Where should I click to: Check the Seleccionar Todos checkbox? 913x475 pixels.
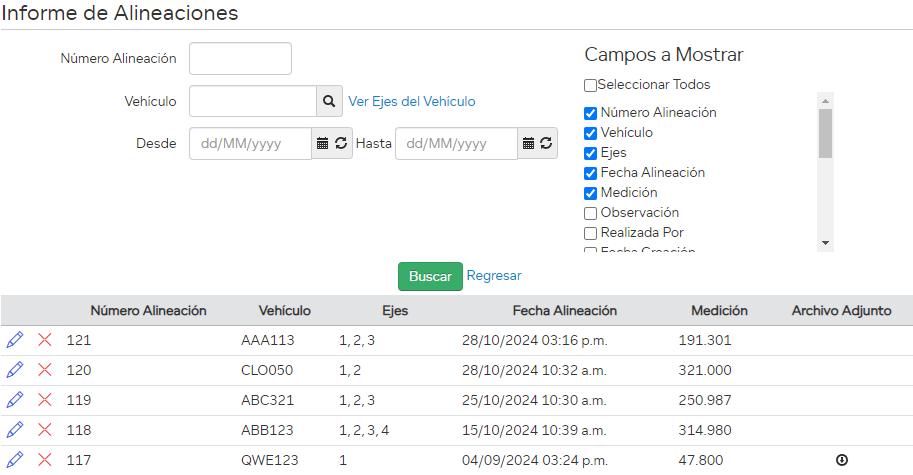(x=590, y=85)
